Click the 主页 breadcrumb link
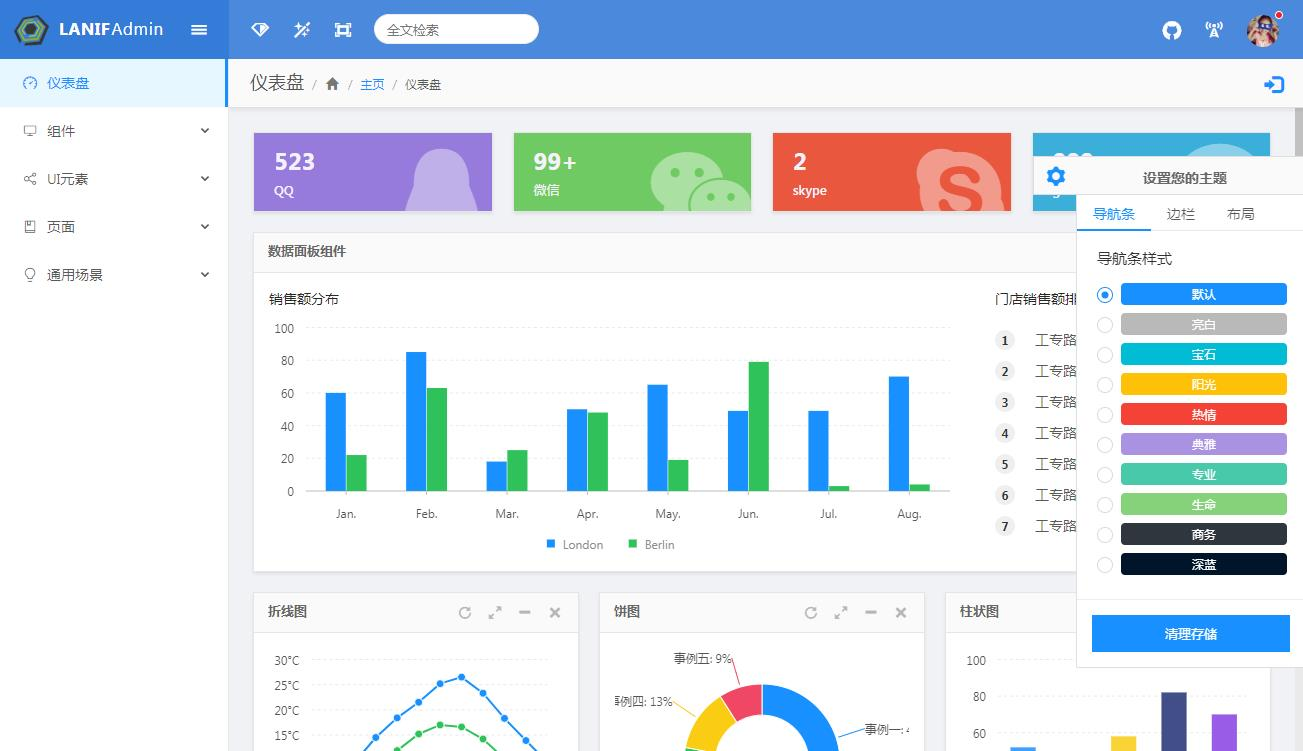This screenshot has width=1303, height=751. click(372, 85)
